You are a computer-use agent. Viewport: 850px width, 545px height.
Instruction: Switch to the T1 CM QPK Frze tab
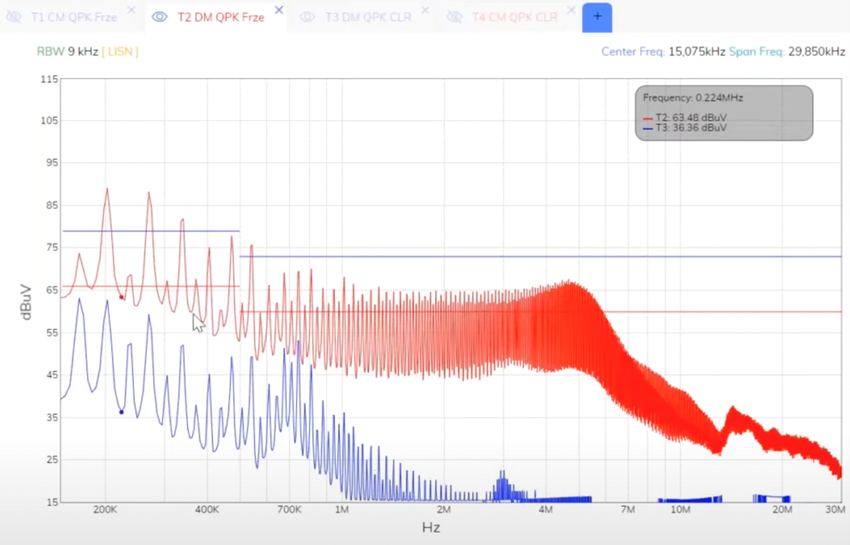(74, 17)
